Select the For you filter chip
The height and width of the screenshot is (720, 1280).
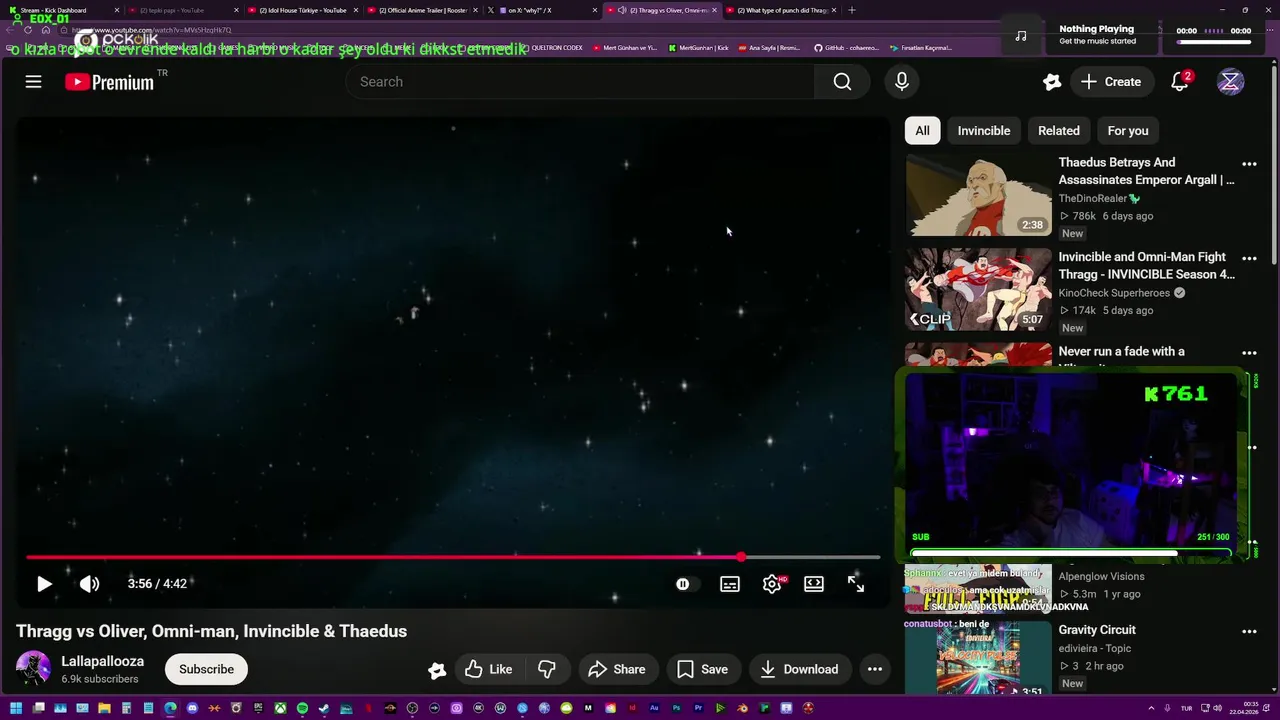(x=1128, y=131)
